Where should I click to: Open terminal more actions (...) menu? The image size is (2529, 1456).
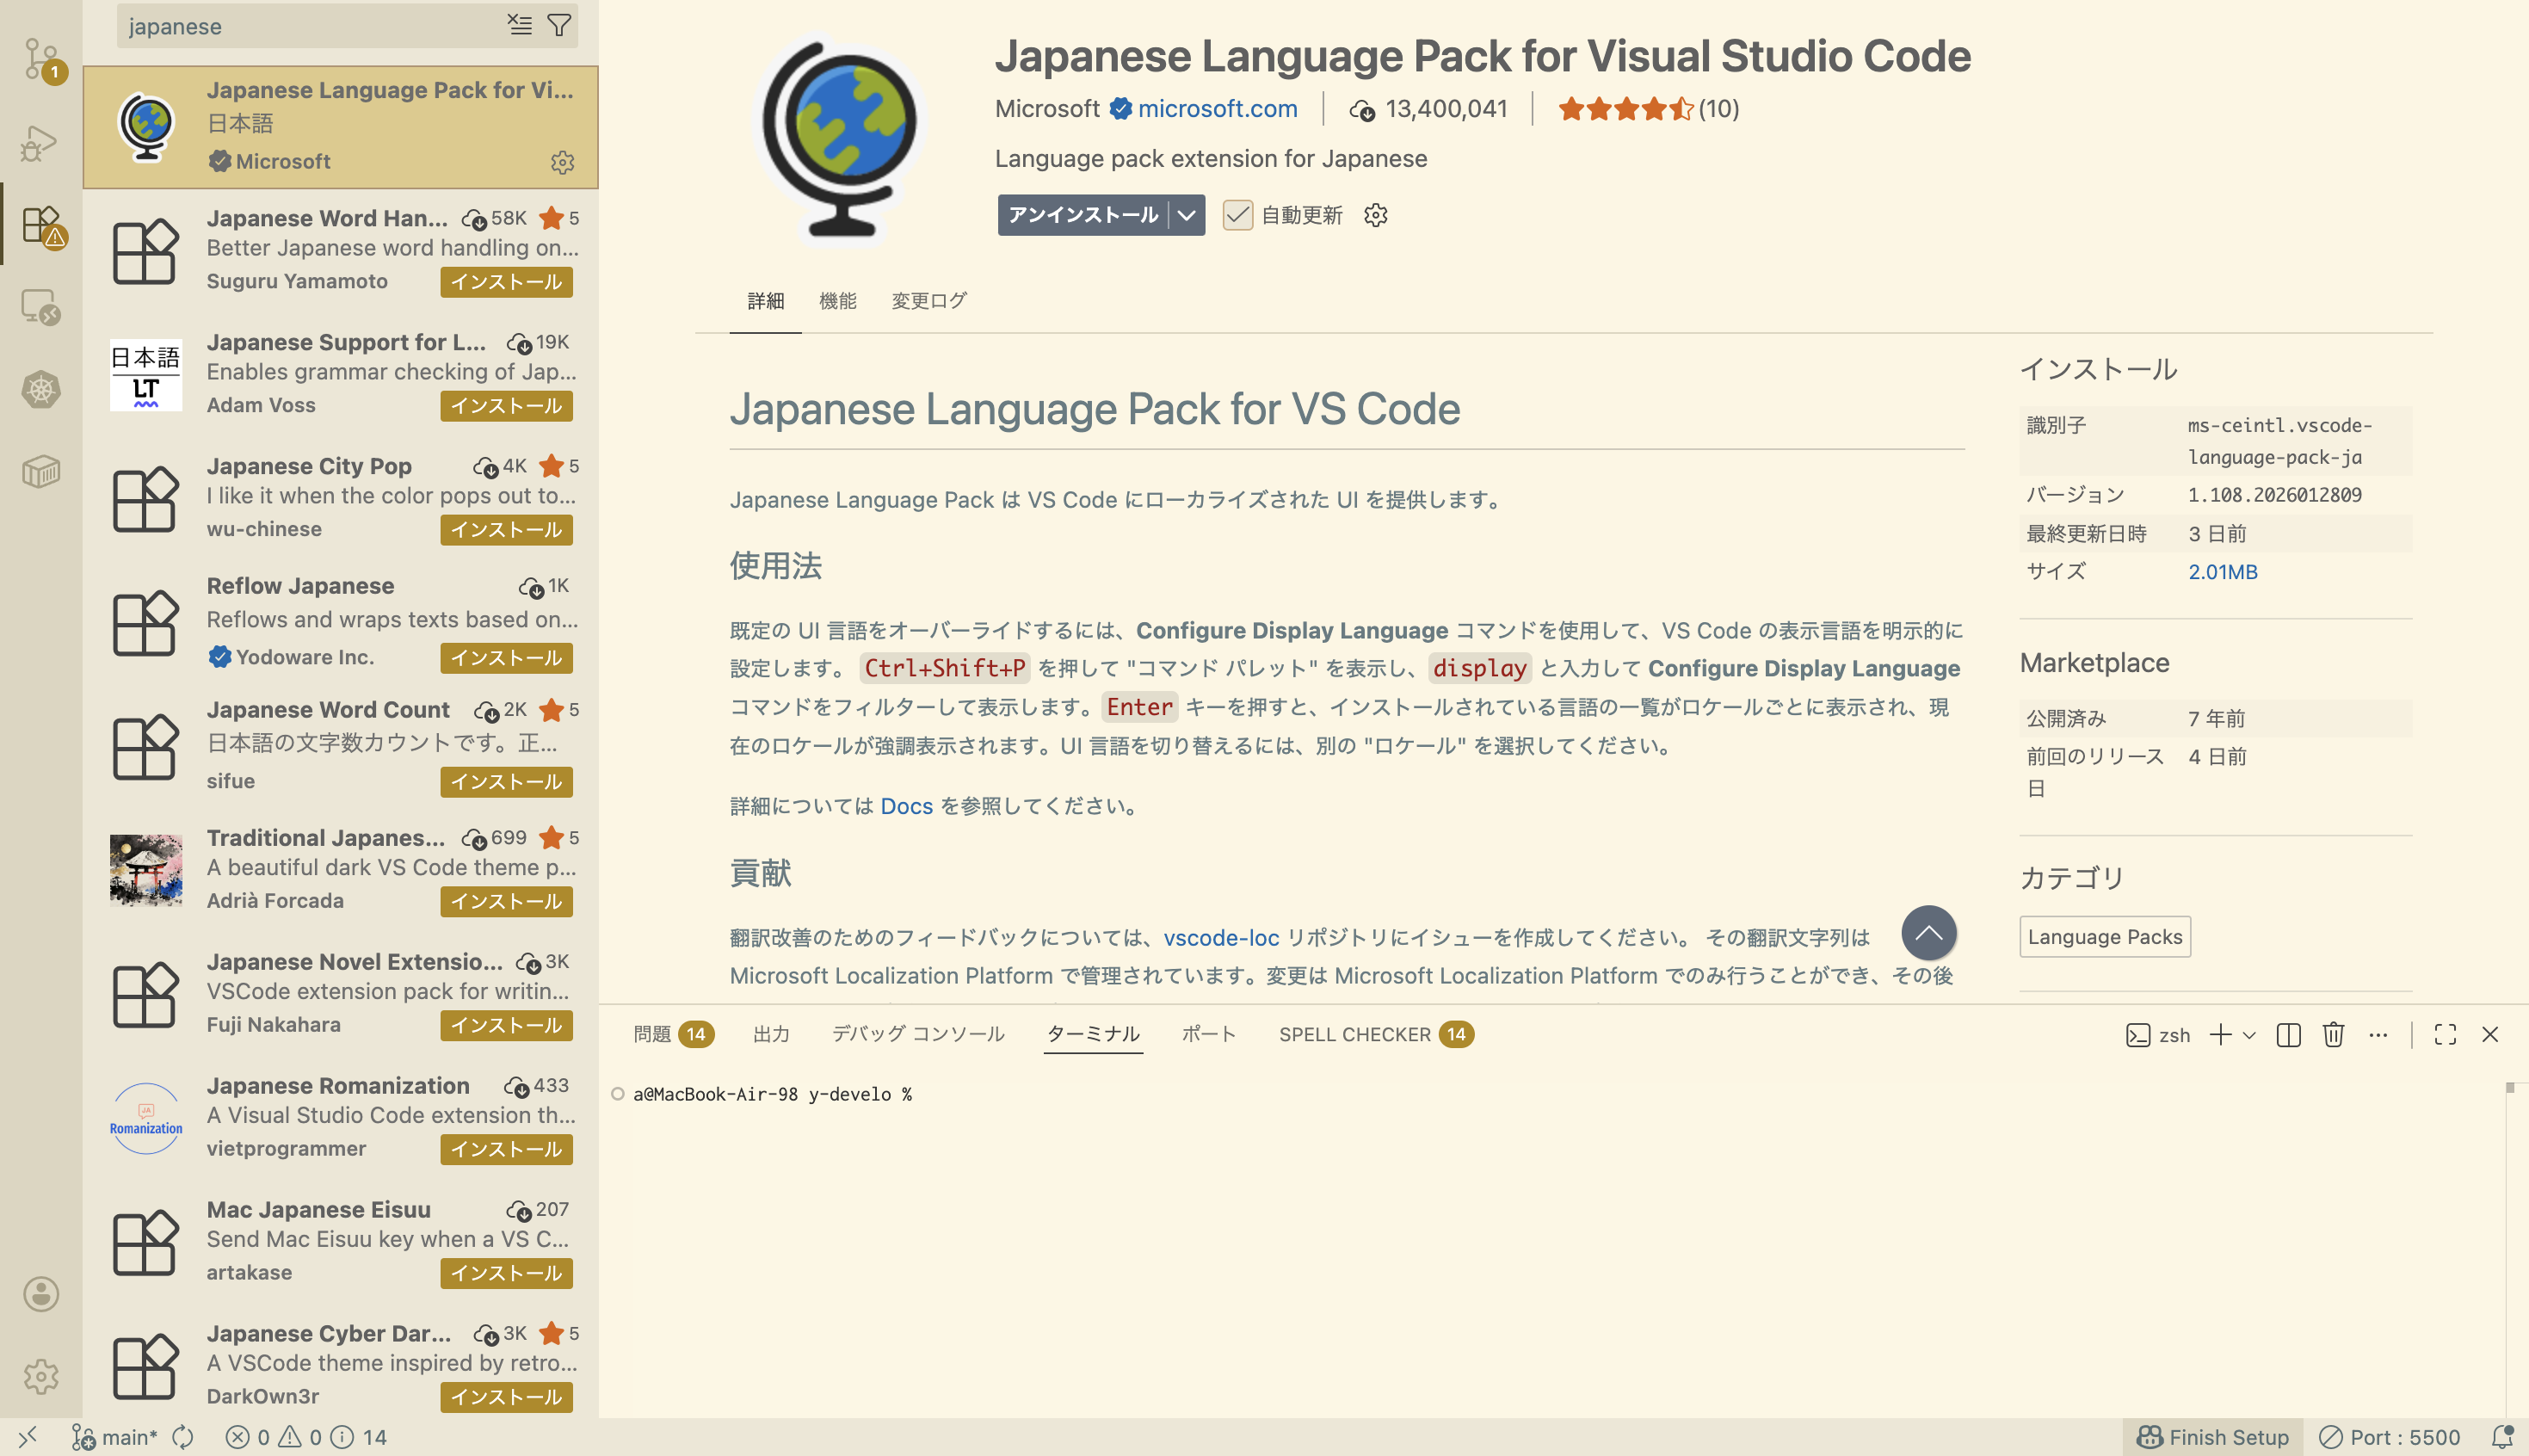[2378, 1035]
